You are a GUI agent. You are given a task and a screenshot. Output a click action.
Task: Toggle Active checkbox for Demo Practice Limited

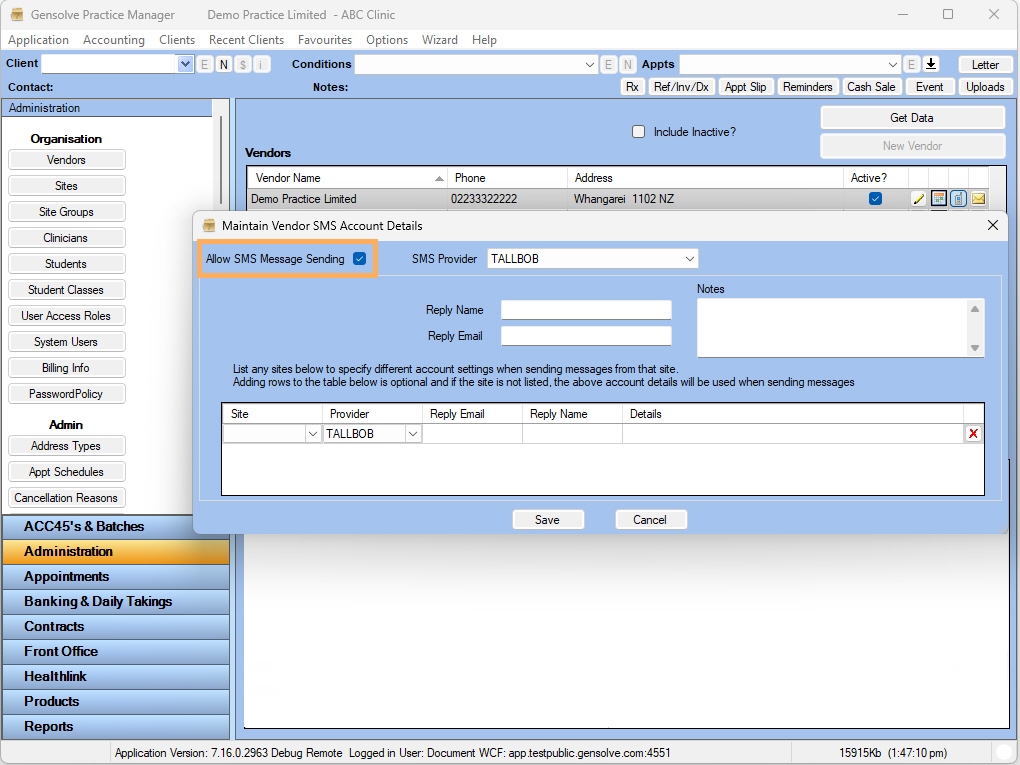coord(876,199)
